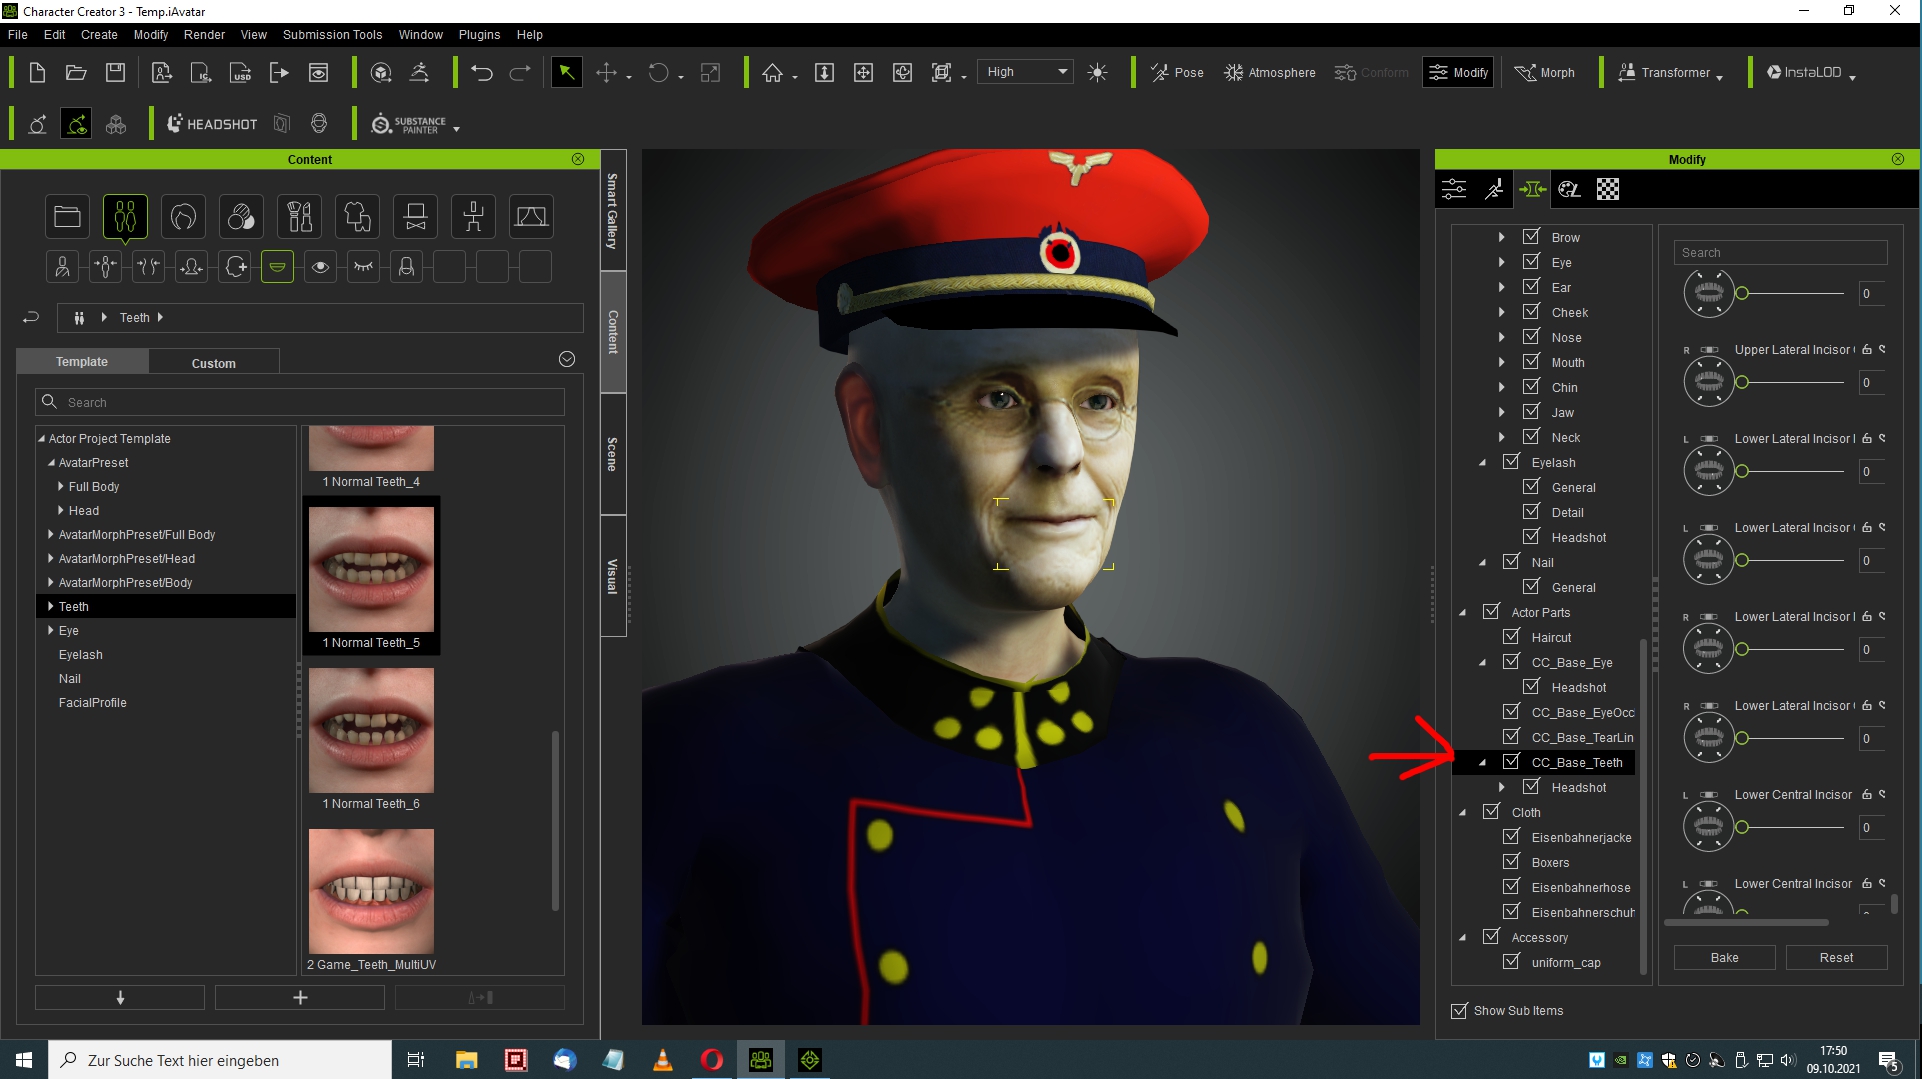
Task: Click the Pose button
Action: (x=1177, y=72)
